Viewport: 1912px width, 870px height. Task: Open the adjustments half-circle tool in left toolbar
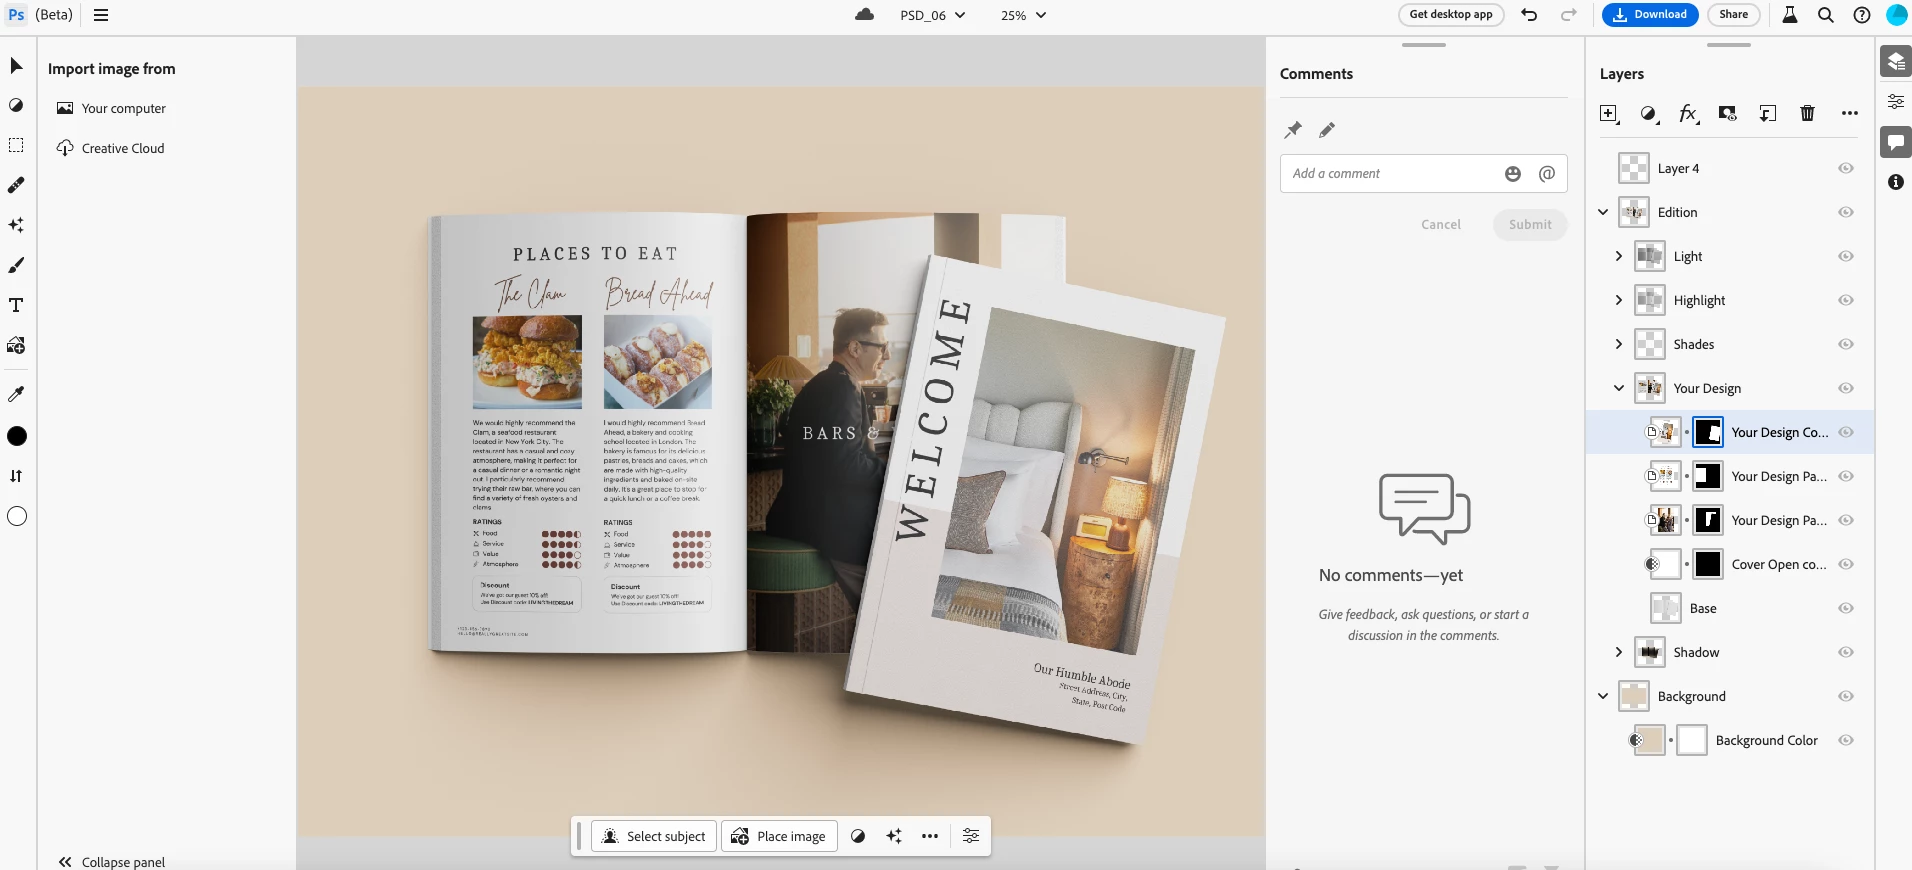click(x=16, y=105)
